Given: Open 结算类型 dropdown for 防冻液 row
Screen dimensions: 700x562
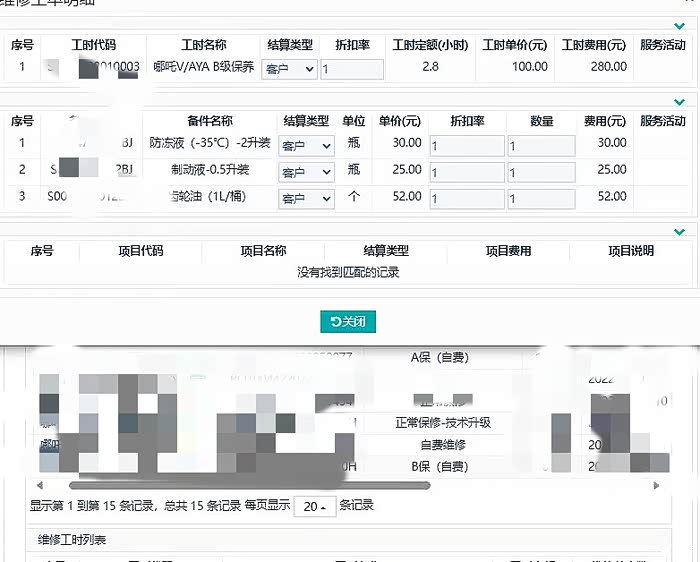Looking at the screenshot, I should point(306,146).
